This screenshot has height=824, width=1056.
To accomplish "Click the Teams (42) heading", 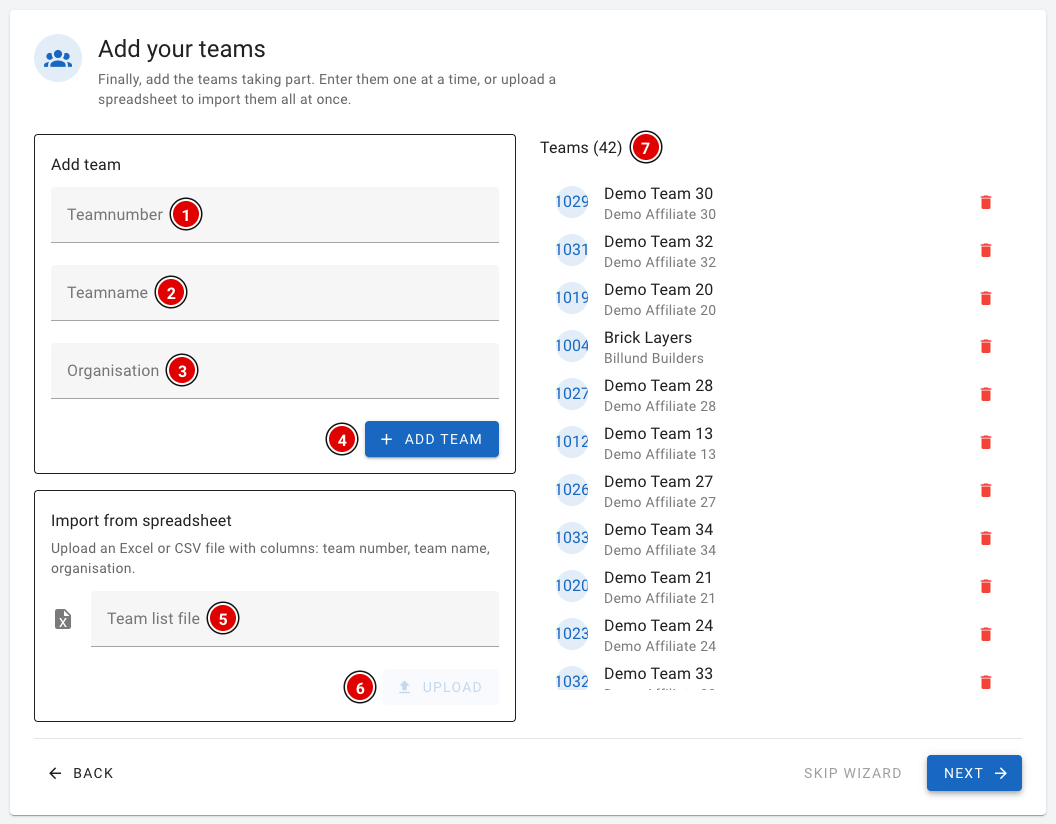I will [581, 147].
